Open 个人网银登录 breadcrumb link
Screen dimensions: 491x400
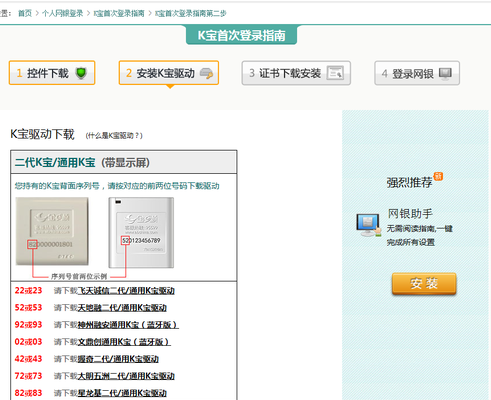coord(62,13)
